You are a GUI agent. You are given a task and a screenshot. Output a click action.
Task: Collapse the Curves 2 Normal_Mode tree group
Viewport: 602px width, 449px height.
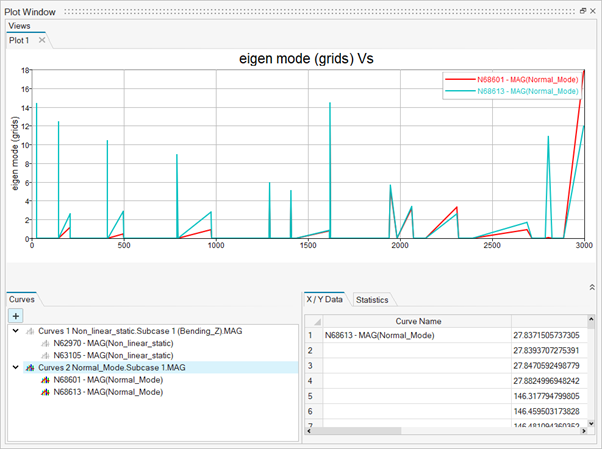(x=15, y=367)
